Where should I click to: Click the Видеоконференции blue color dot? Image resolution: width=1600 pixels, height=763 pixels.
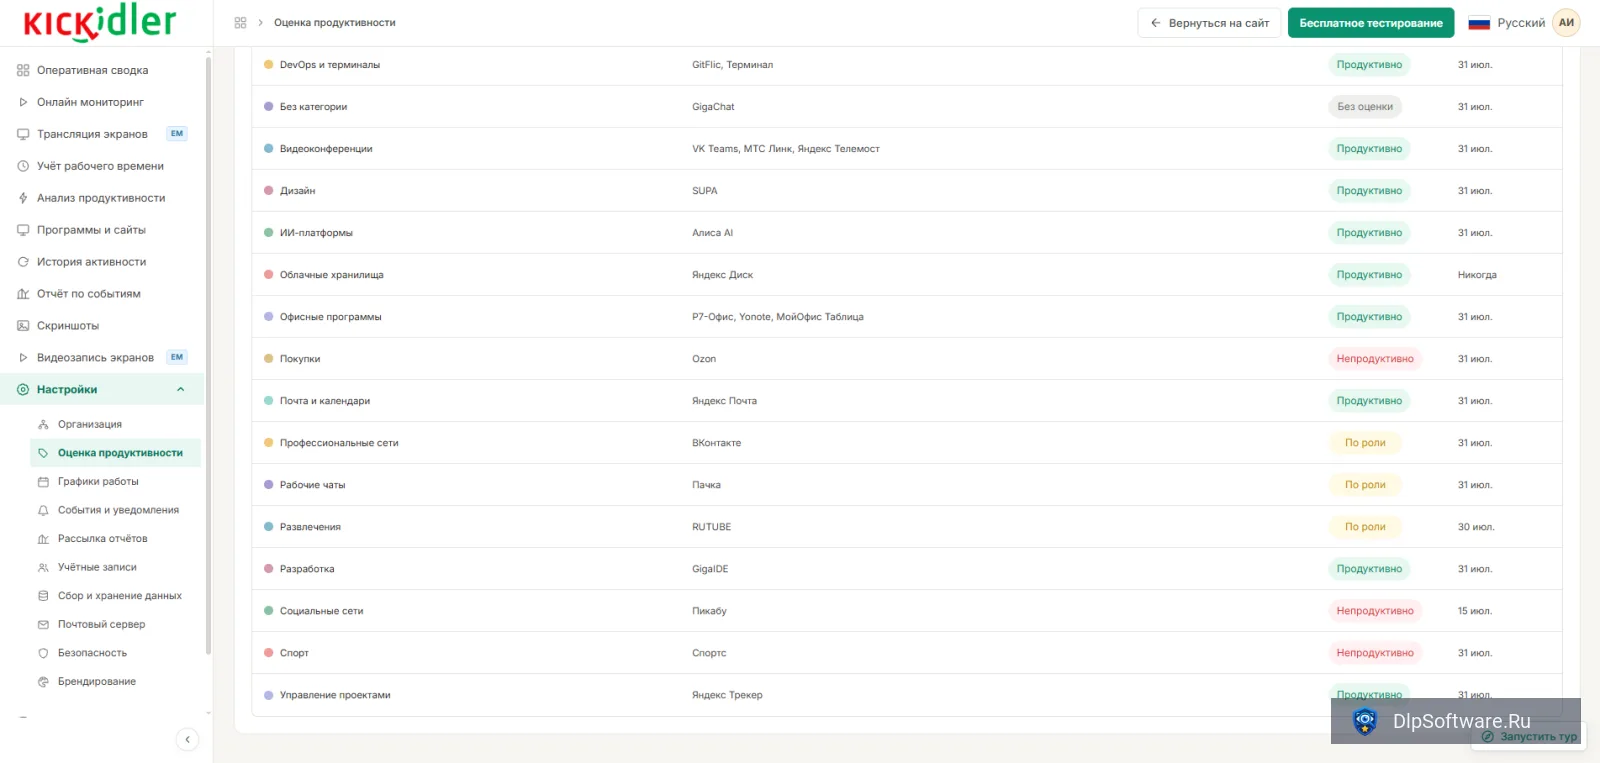pyautogui.click(x=269, y=149)
